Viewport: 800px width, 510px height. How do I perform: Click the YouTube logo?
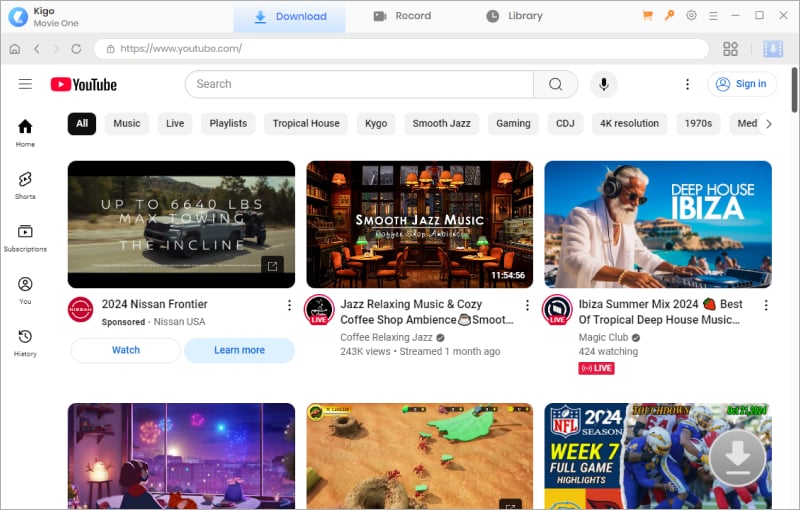[x=84, y=84]
